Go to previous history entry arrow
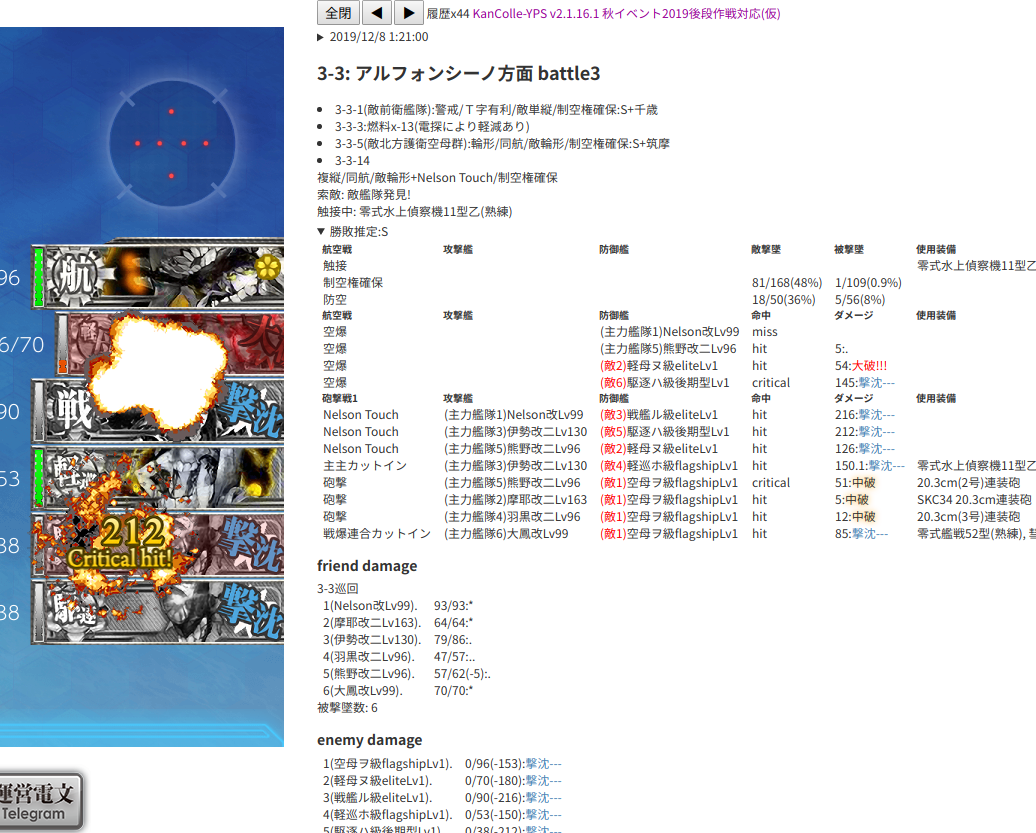 tap(377, 13)
